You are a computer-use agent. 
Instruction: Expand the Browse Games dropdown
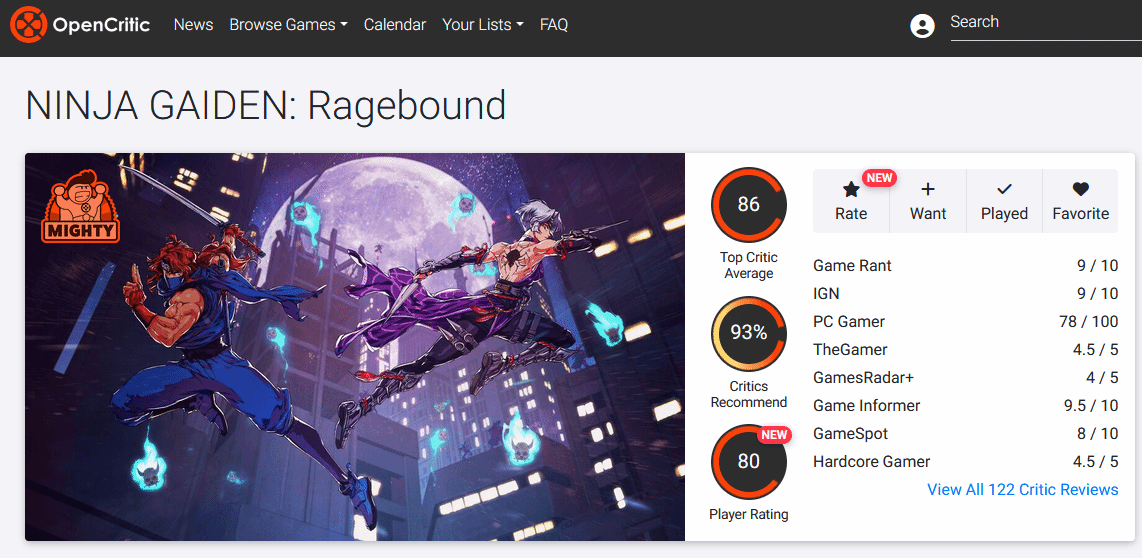288,25
